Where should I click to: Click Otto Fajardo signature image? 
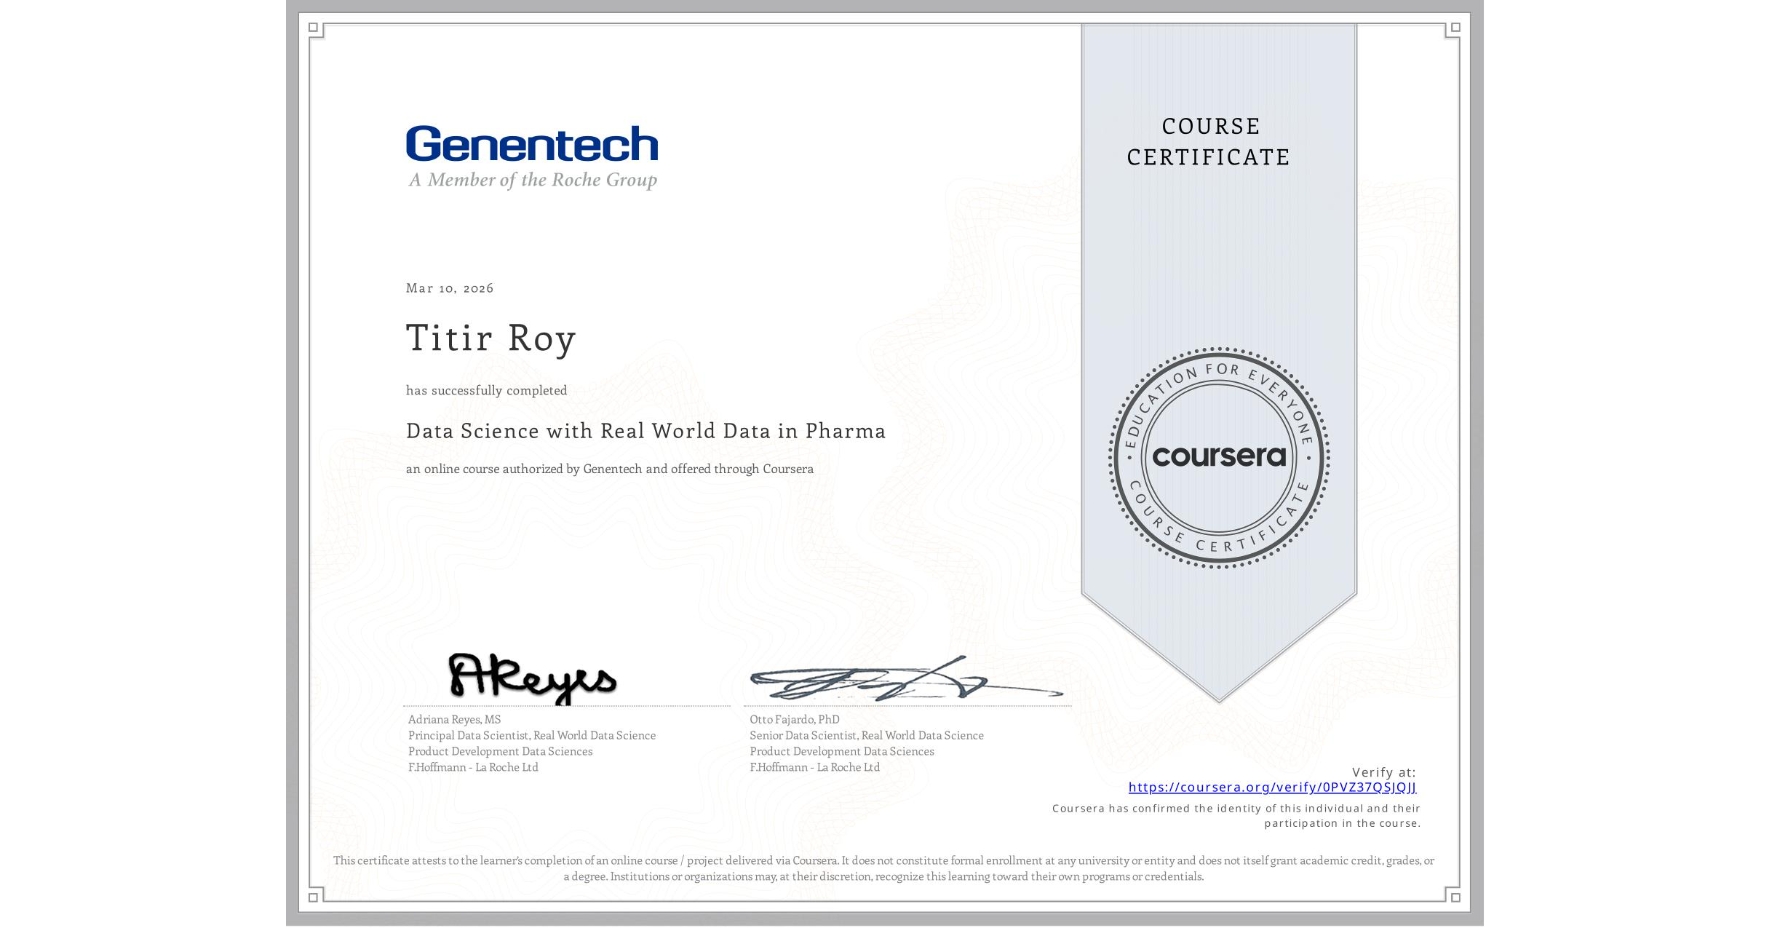coord(906,680)
